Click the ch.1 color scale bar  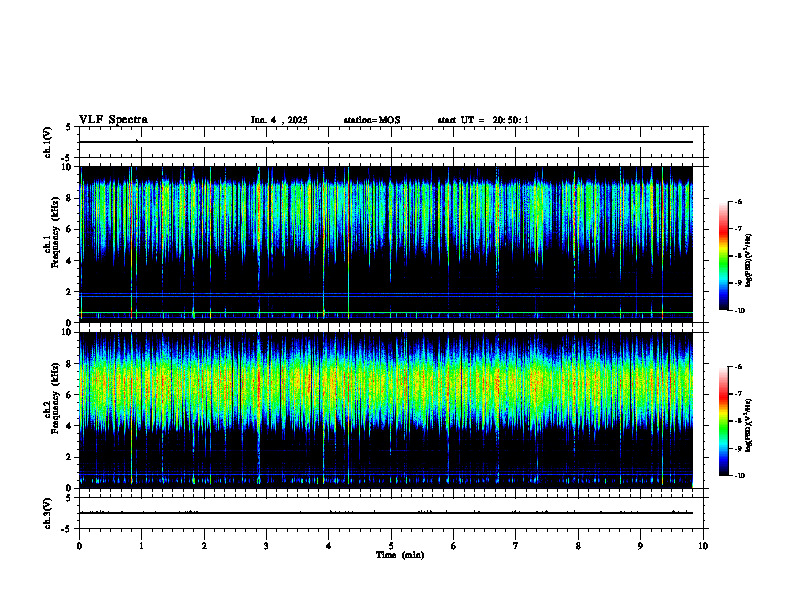tap(723, 256)
